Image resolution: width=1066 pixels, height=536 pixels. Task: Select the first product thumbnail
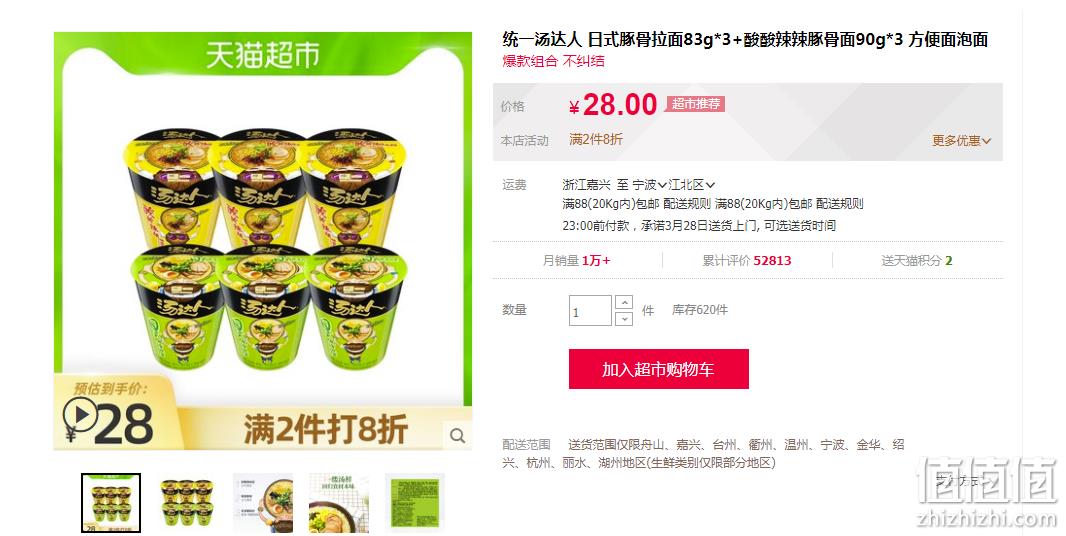(111, 503)
